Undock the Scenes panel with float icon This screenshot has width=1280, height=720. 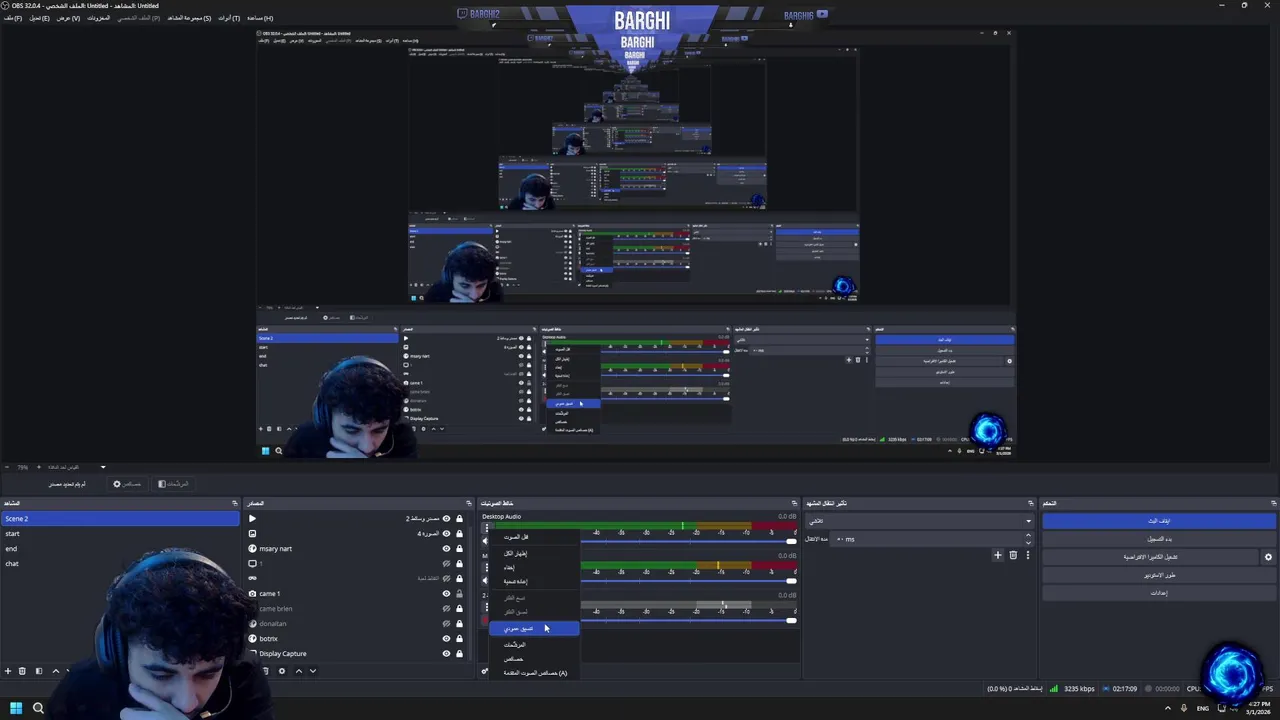(234, 503)
